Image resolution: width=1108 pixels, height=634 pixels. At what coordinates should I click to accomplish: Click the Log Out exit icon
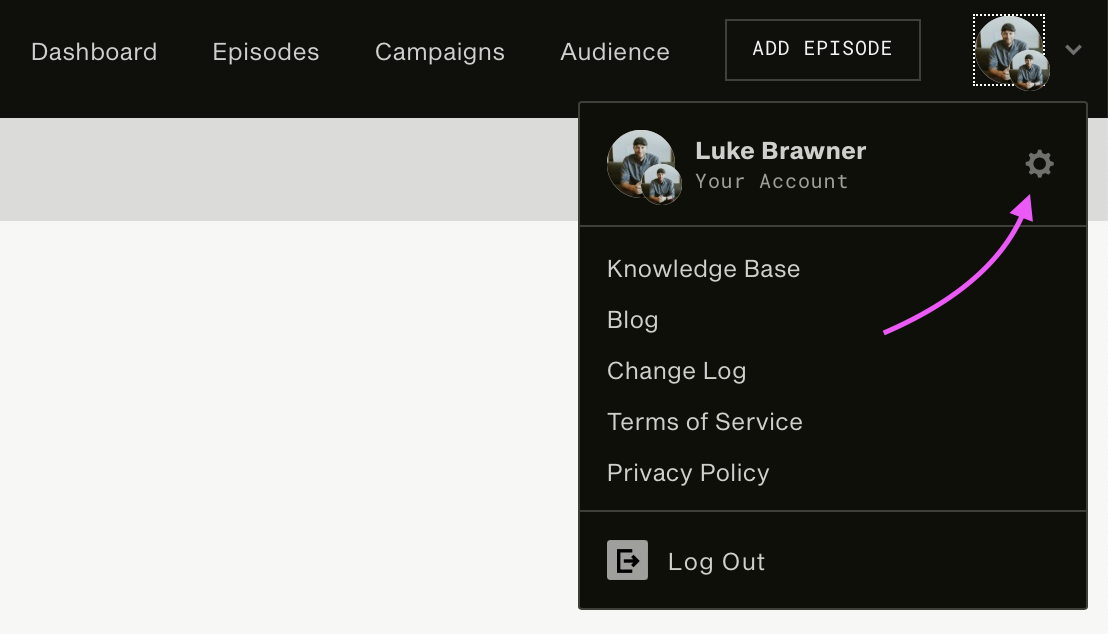click(627, 560)
